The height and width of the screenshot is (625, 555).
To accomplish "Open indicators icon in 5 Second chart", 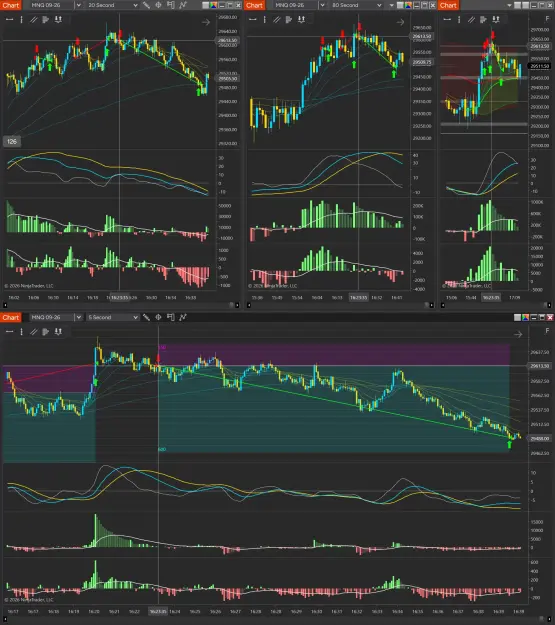I will pyautogui.click(x=183, y=317).
